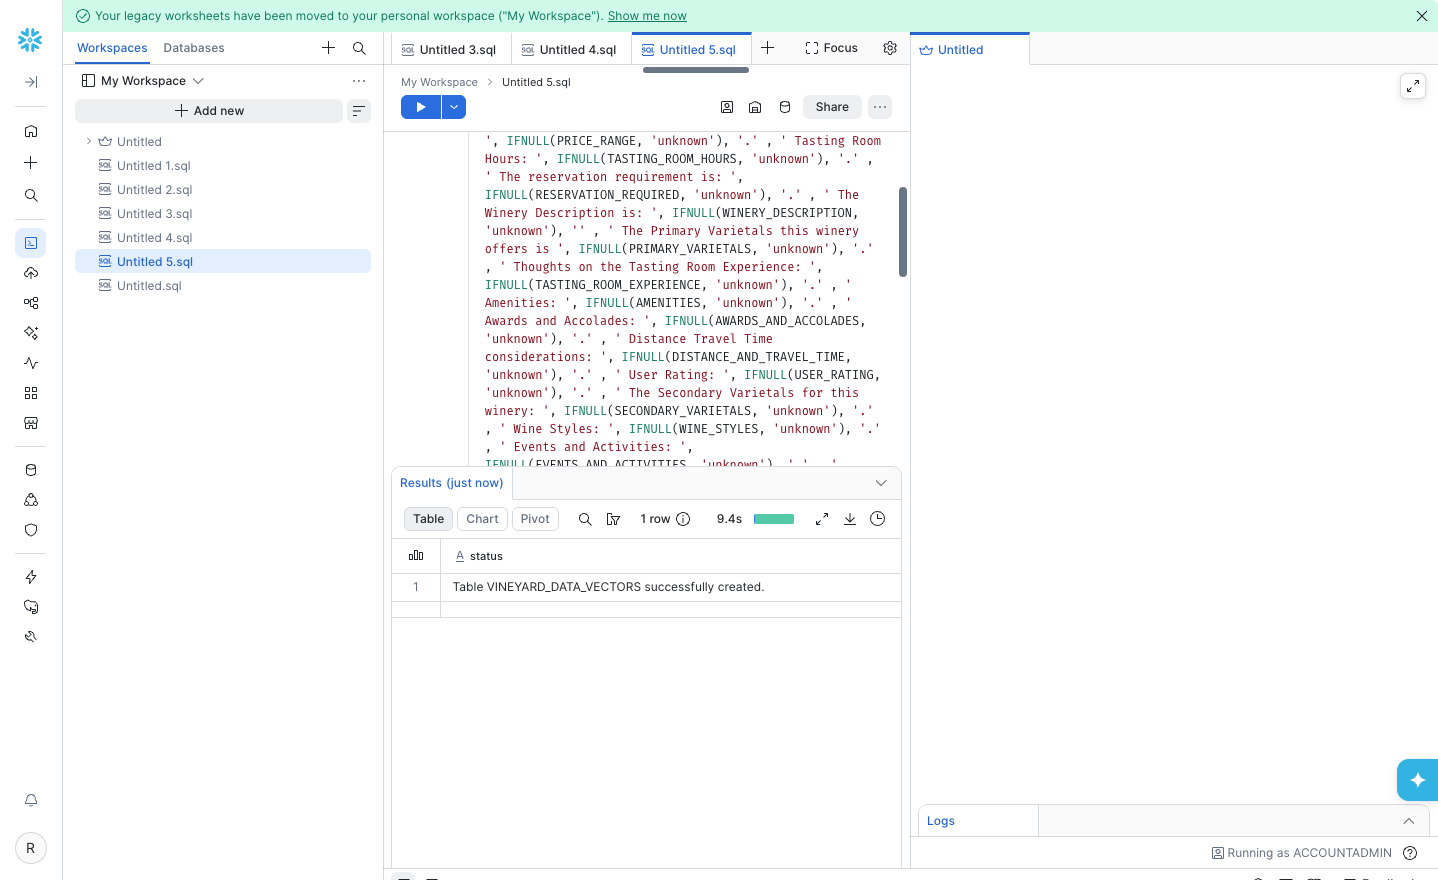1438x880 pixels.
Task: Switch results view to Chart
Action: (482, 519)
